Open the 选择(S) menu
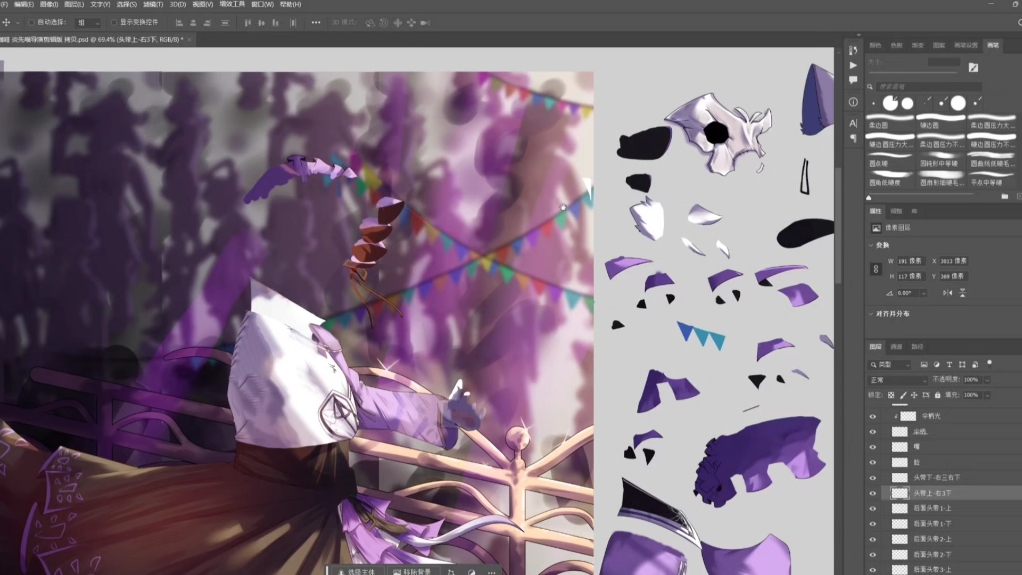Viewport: 1022px width, 575px height. (x=126, y=5)
